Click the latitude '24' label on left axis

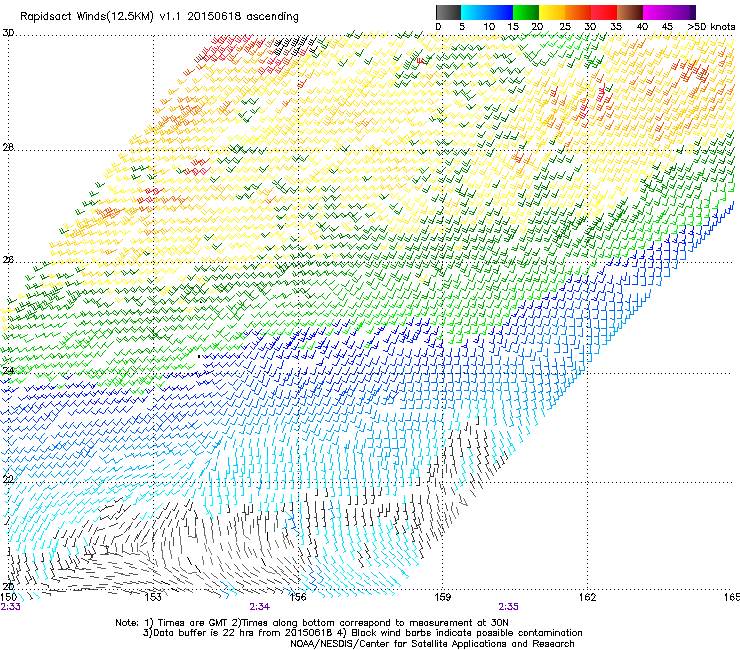[x=8, y=371]
